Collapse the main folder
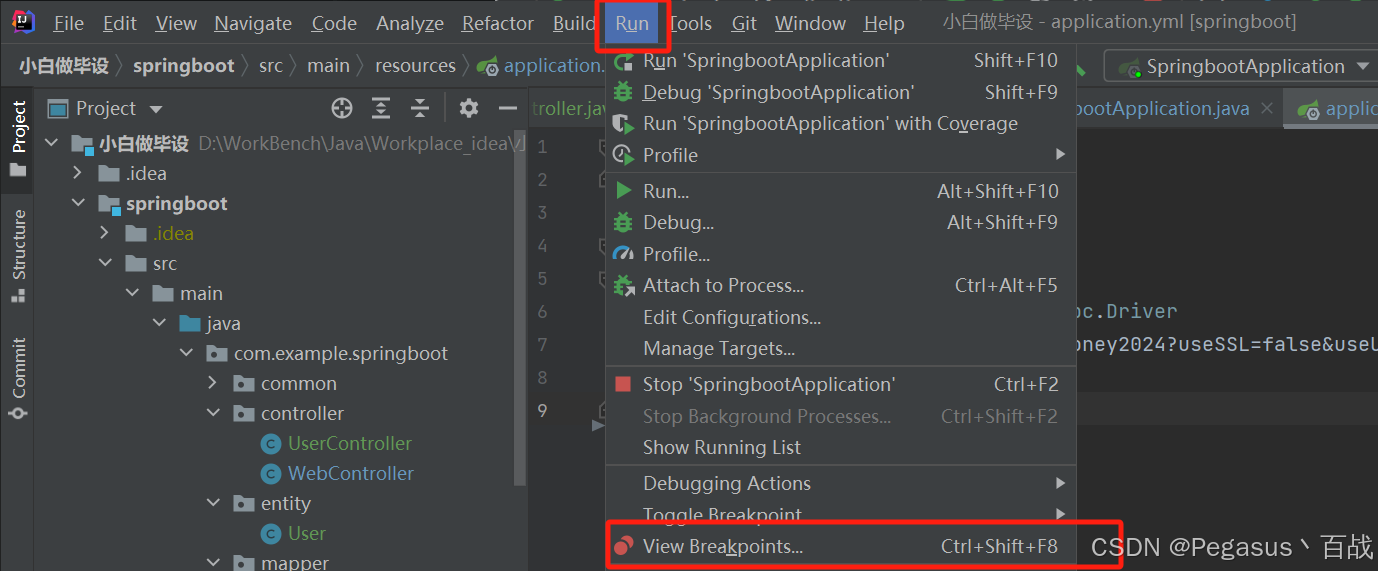The height and width of the screenshot is (571, 1378). pos(133,293)
